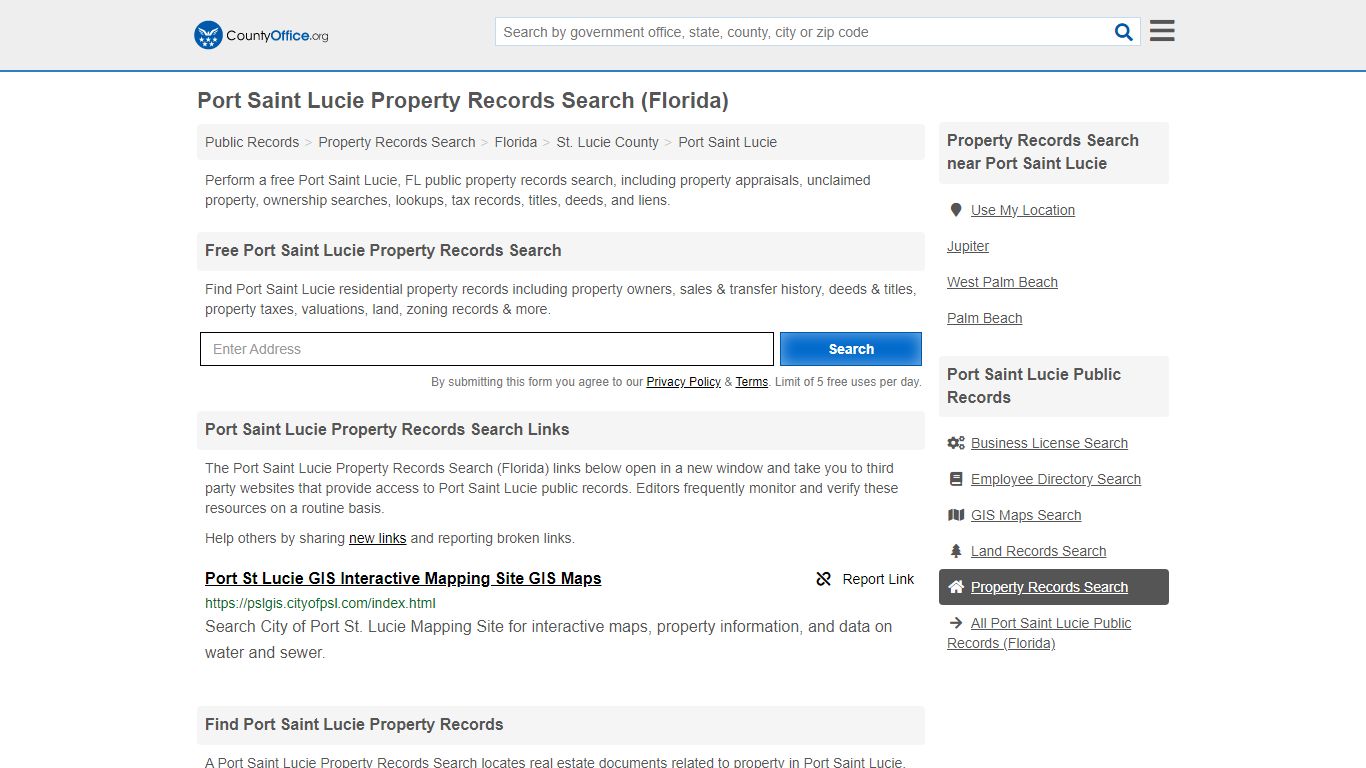Open Port St Lucie GIS Interactive Mapping Site link
Viewport: 1366px width, 768px height.
coord(402,578)
